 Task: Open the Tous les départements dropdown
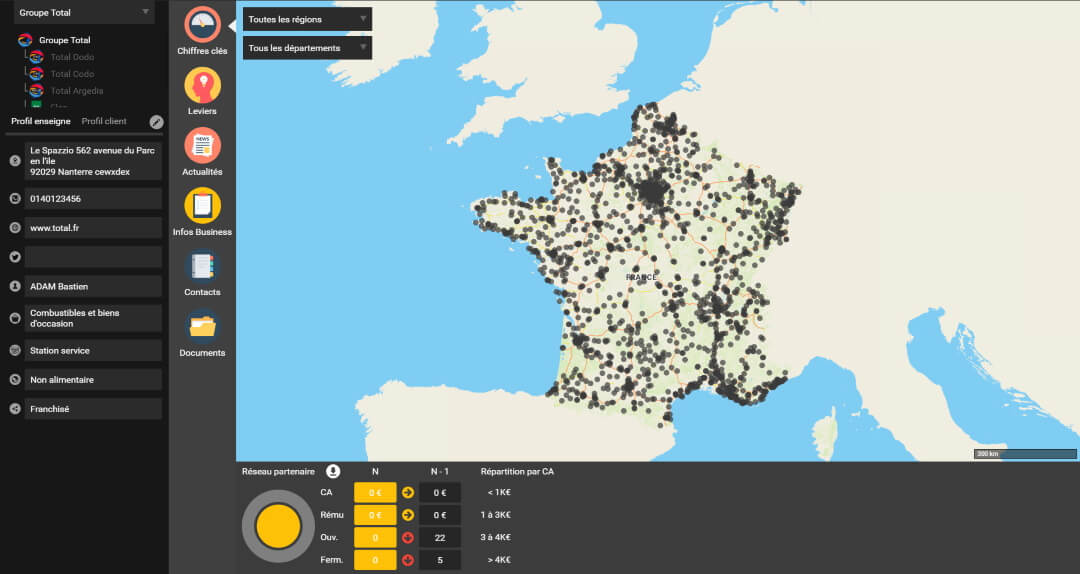[x=307, y=48]
